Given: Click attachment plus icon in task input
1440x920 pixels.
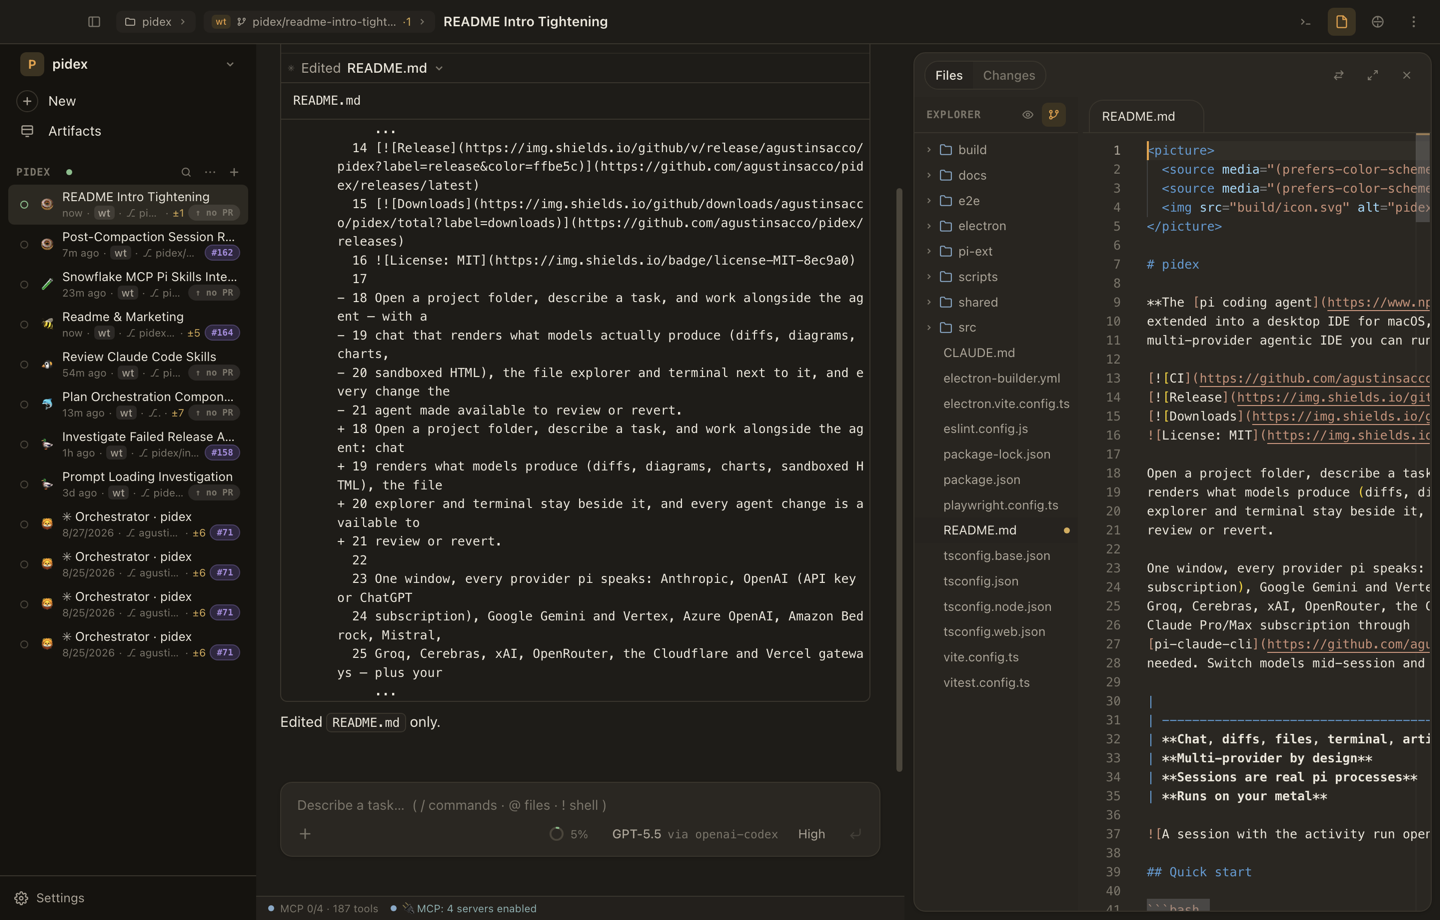Looking at the screenshot, I should pyautogui.click(x=305, y=834).
